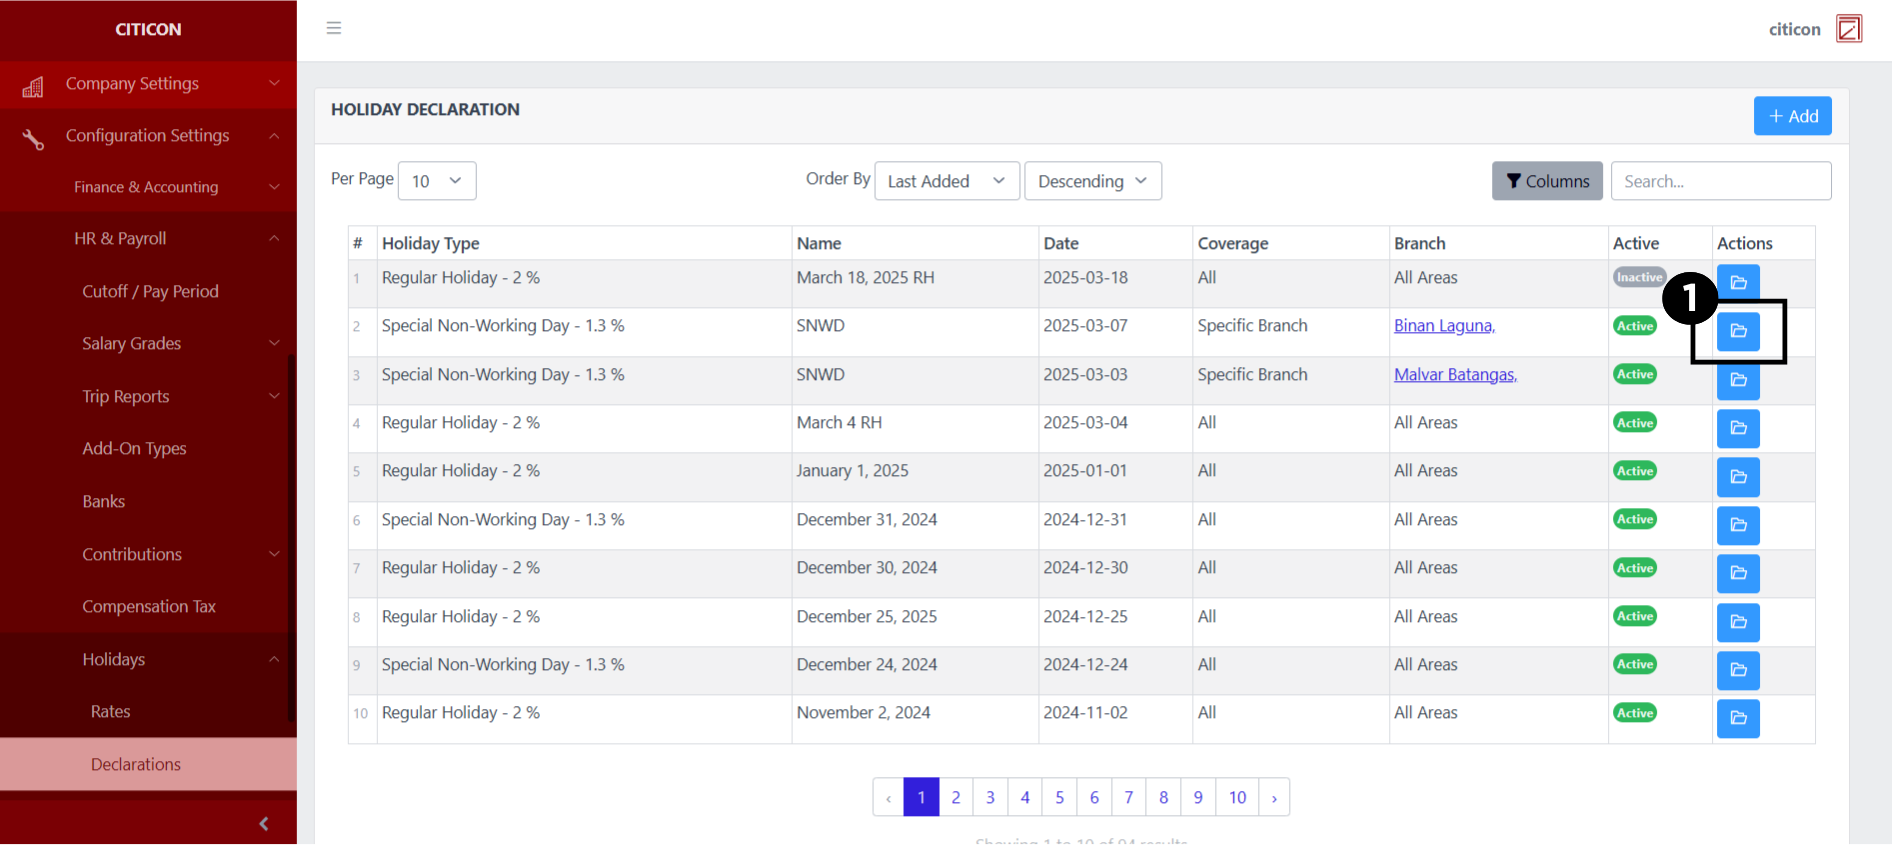Screen dimensions: 1892x845
Task: Open the Per Page dropdown
Action: [x=437, y=181]
